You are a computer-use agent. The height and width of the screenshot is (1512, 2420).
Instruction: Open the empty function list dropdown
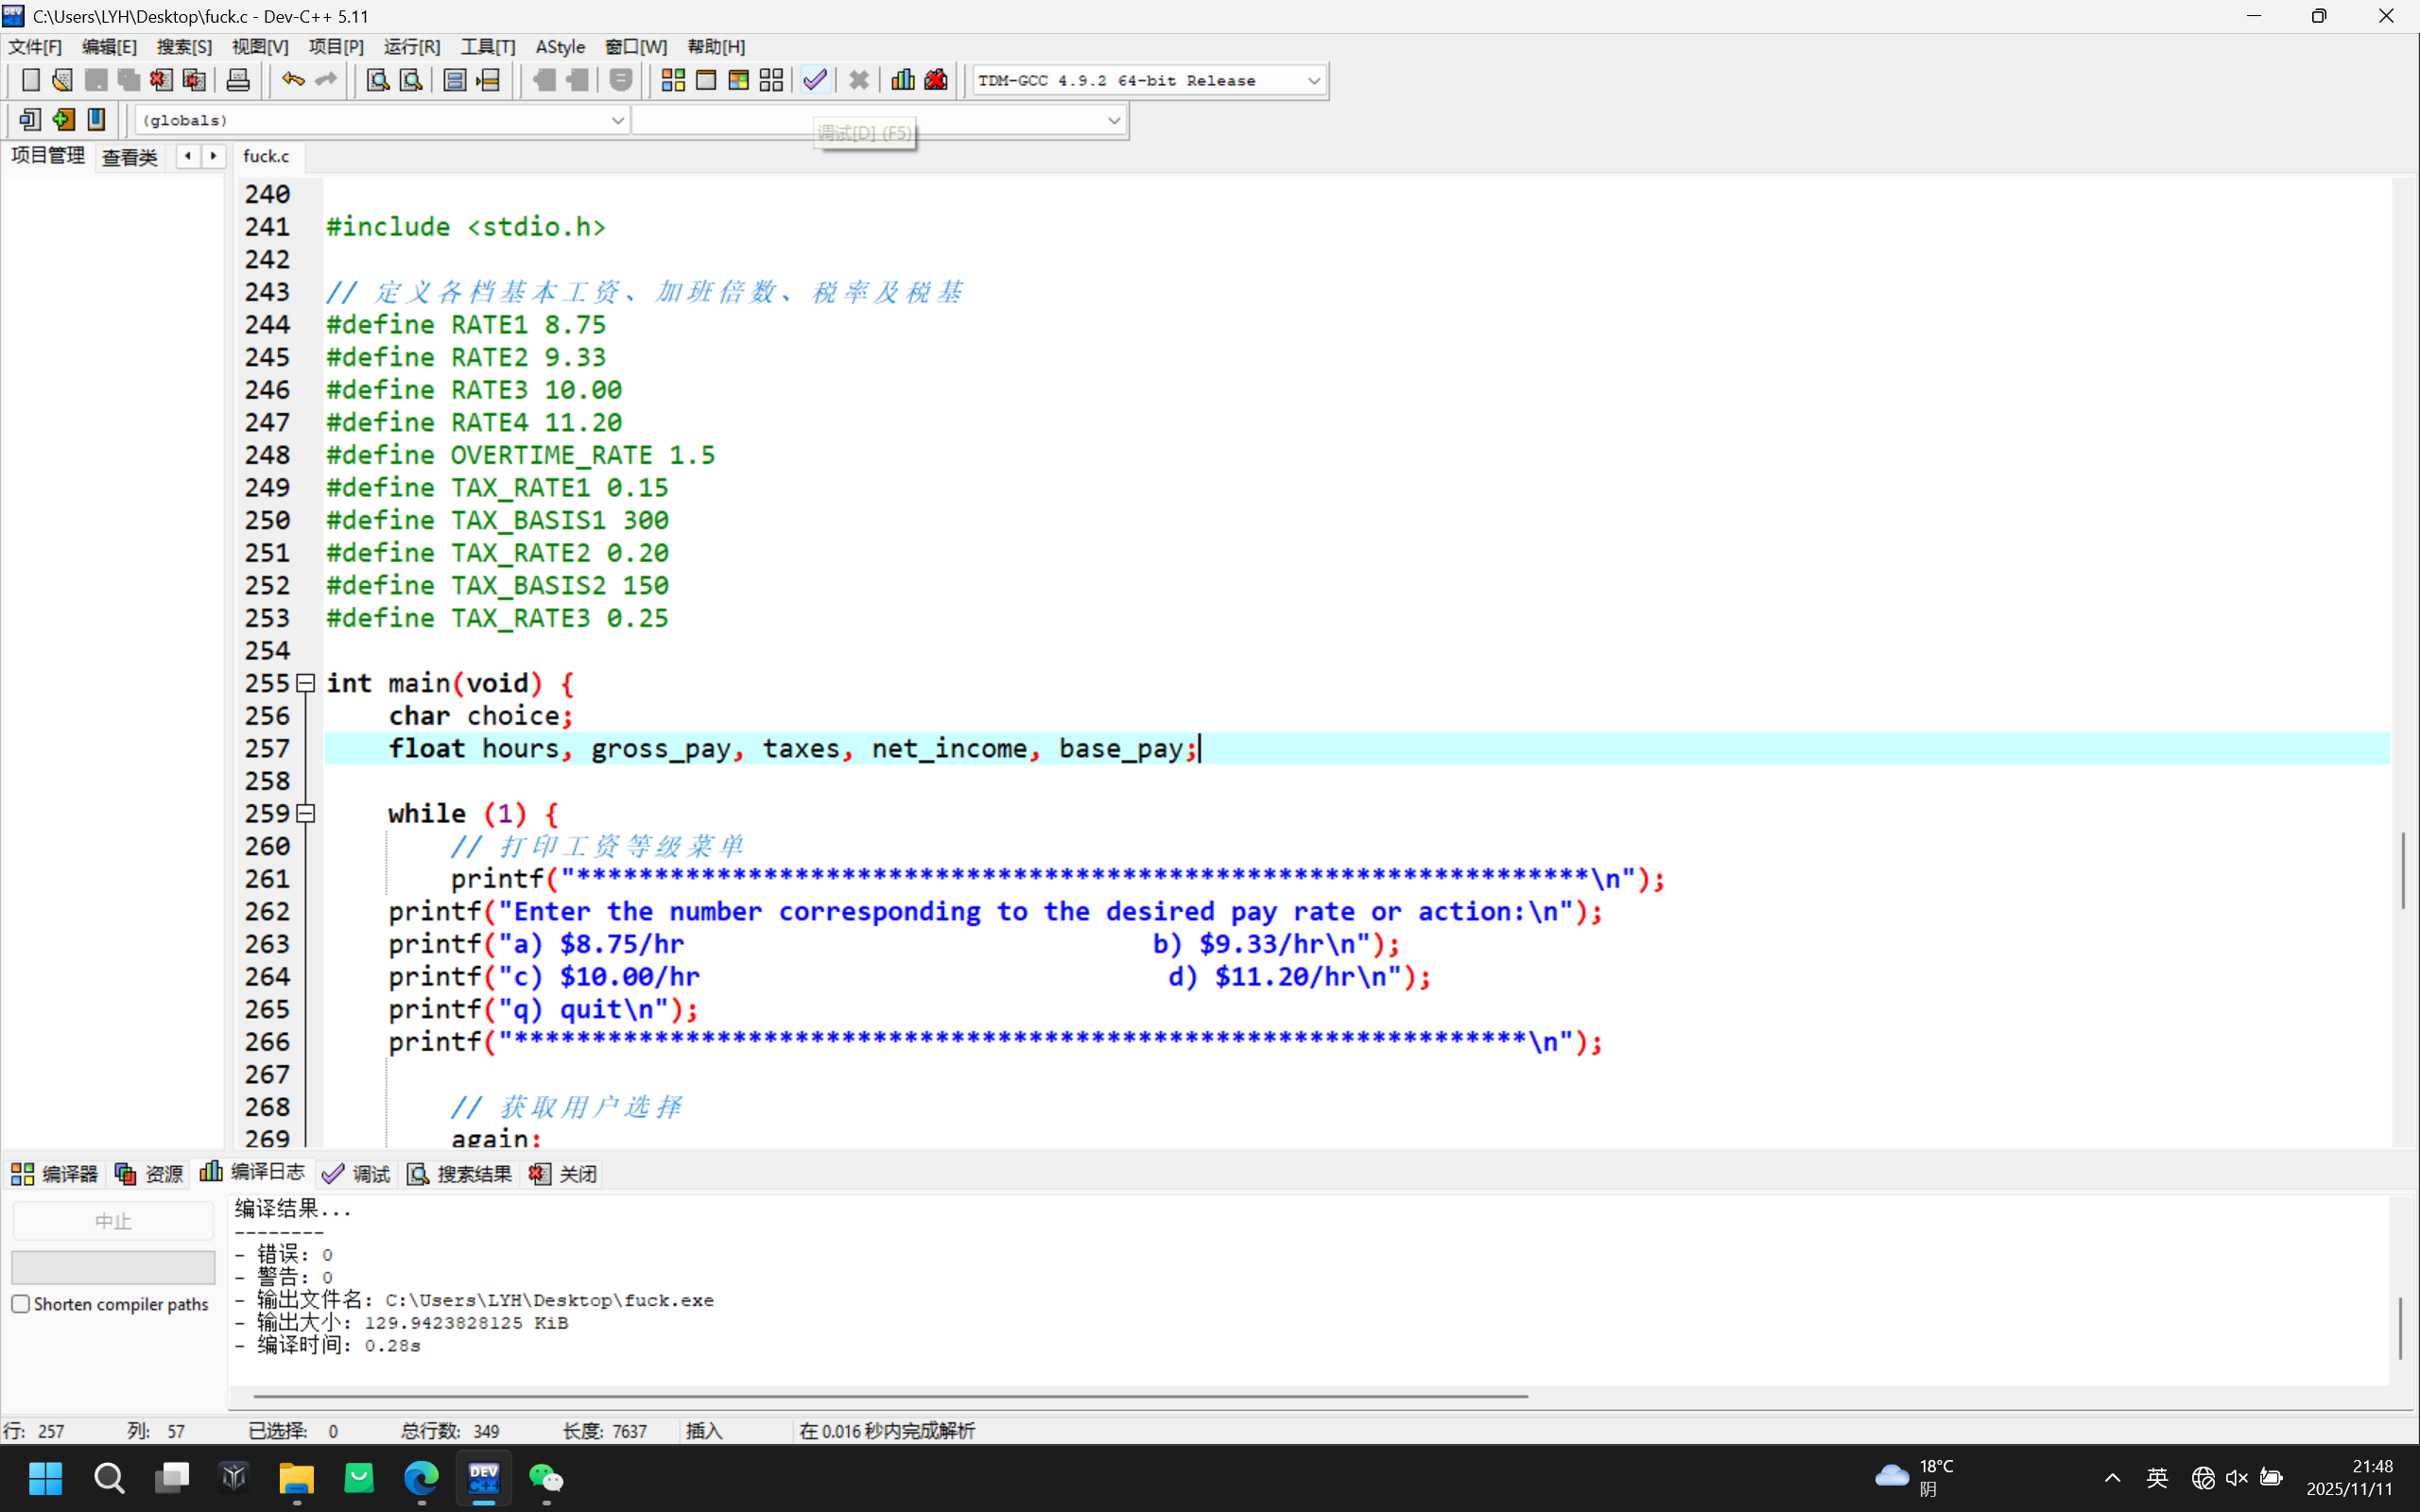(1113, 120)
